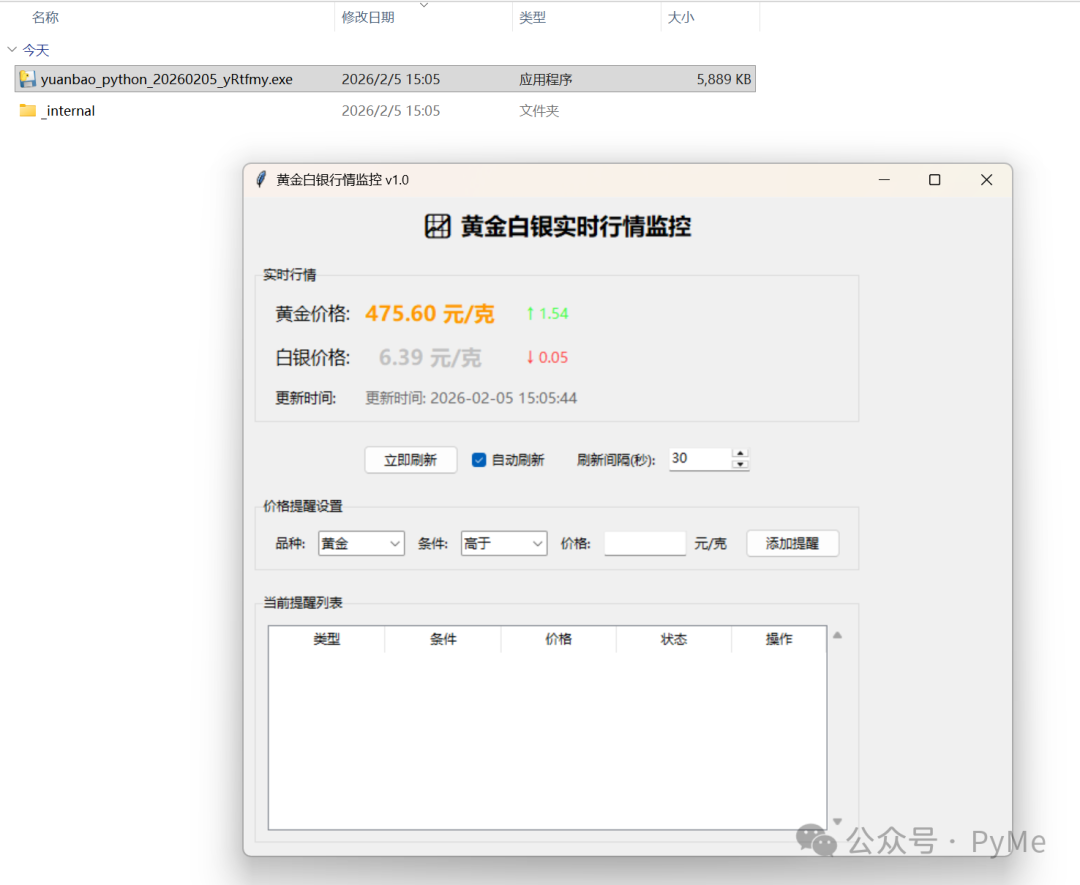Click the 刷新间隔 value field showing 30
Screen dimensions: 1080x885
700,459
